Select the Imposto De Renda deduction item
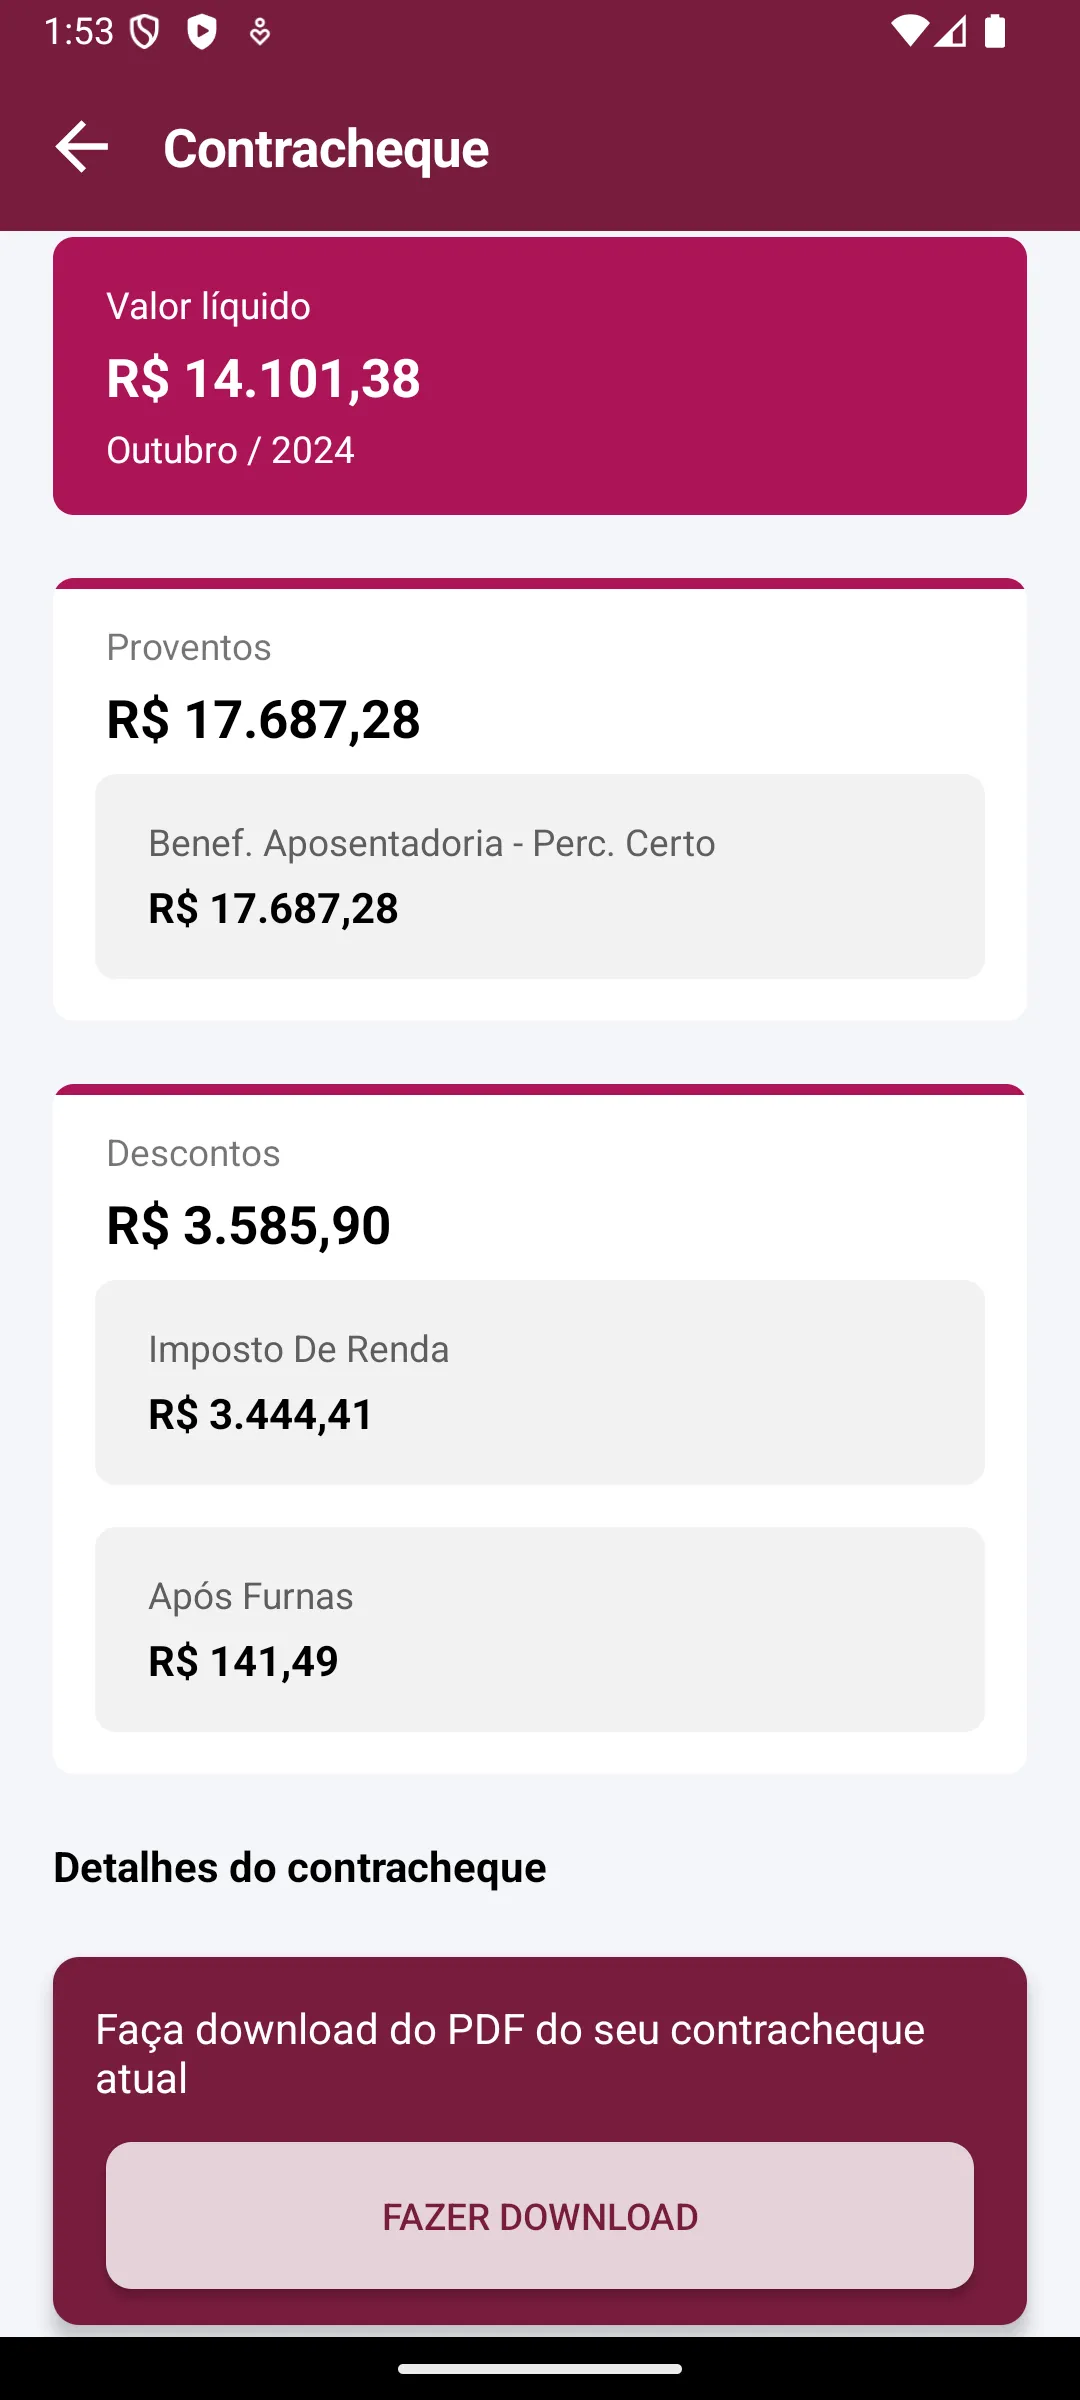 tap(540, 1382)
